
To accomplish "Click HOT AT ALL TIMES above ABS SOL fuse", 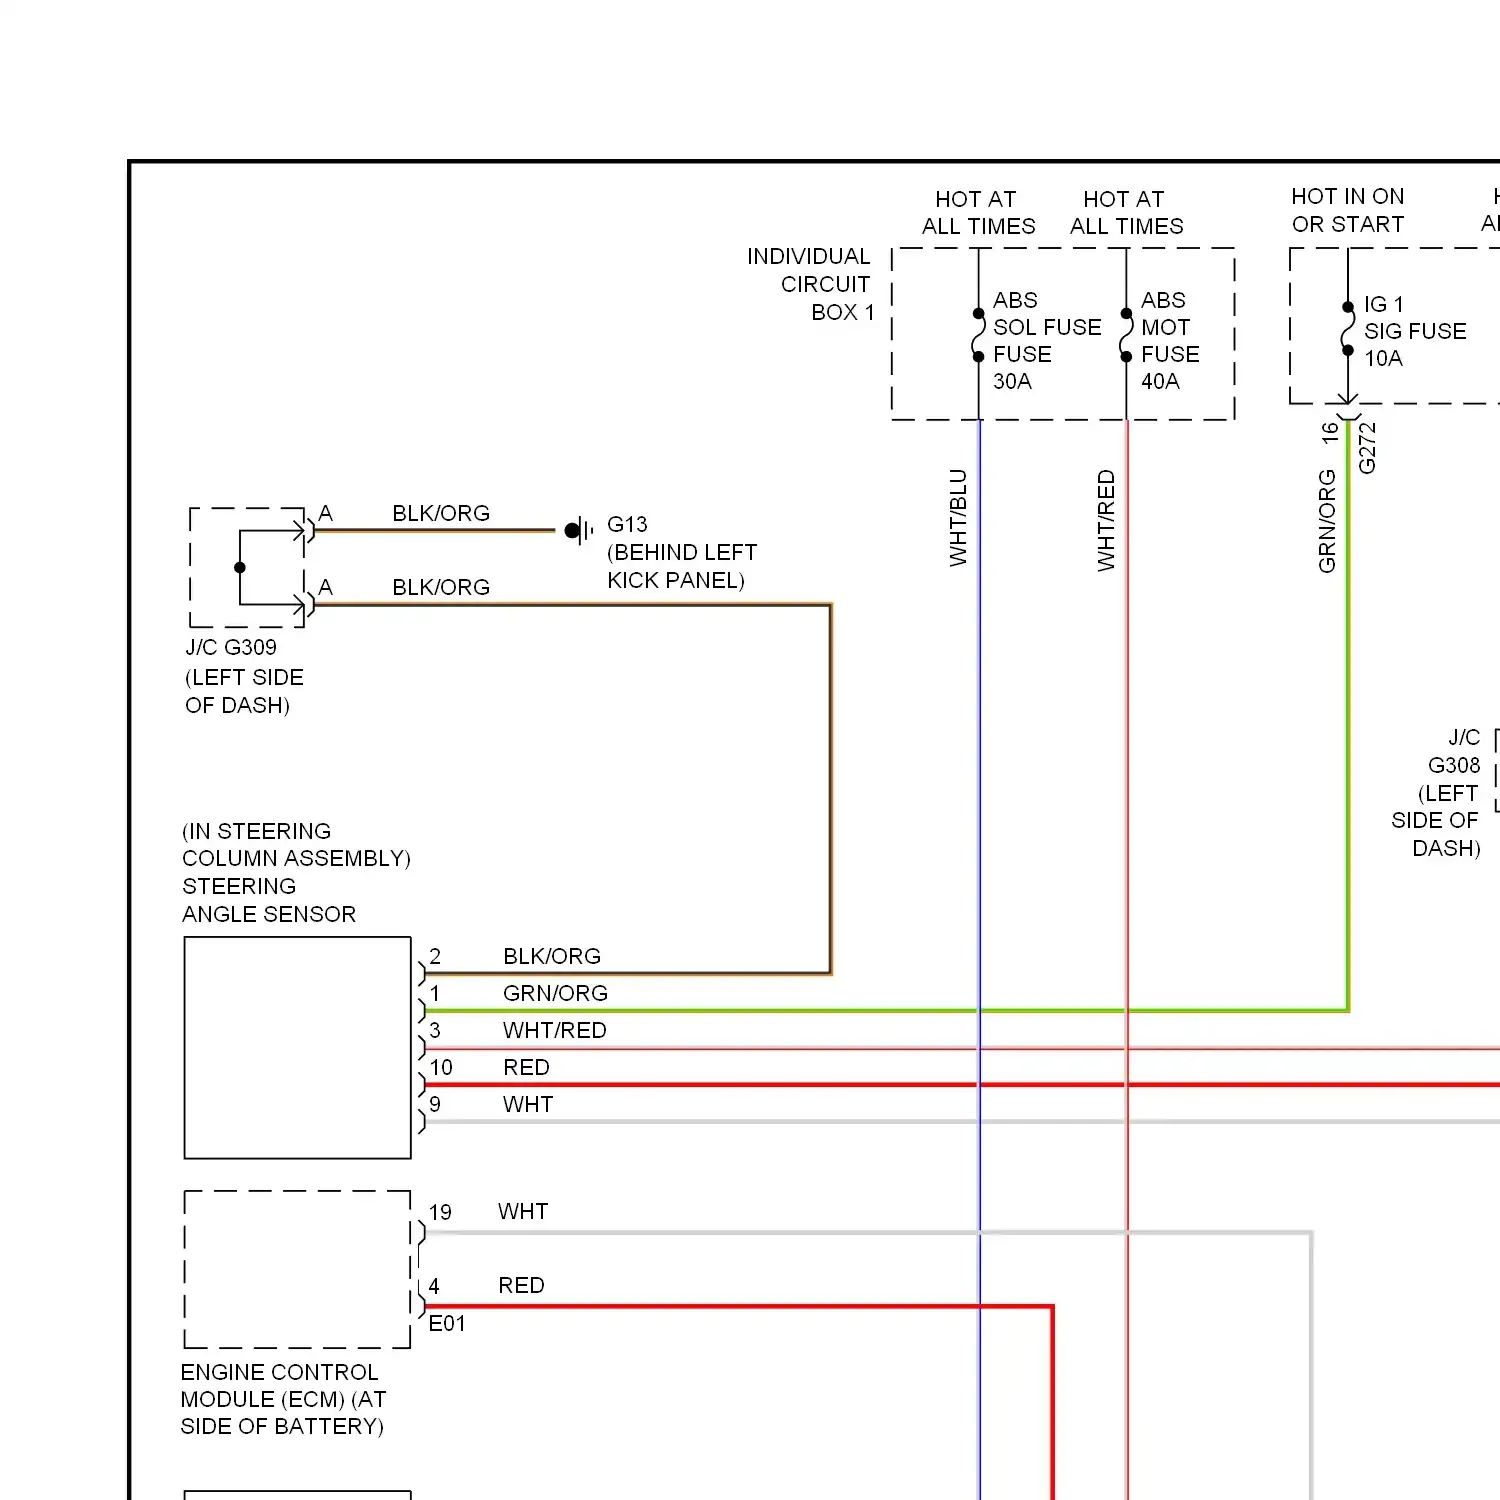I will [x=978, y=213].
